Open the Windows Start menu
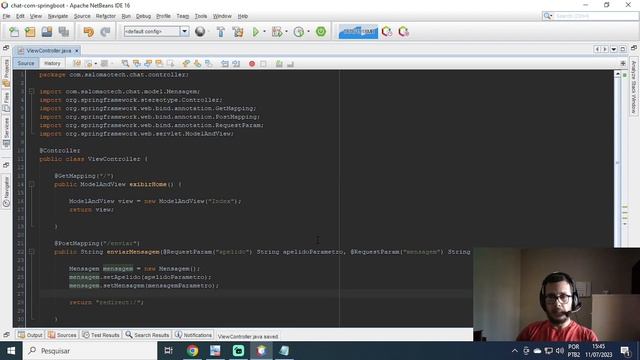Screen dimensions: 640x360 tap(11, 351)
